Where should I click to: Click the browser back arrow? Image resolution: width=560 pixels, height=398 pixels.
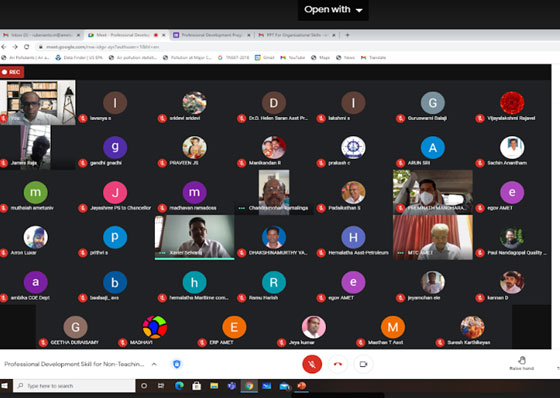click(4, 47)
